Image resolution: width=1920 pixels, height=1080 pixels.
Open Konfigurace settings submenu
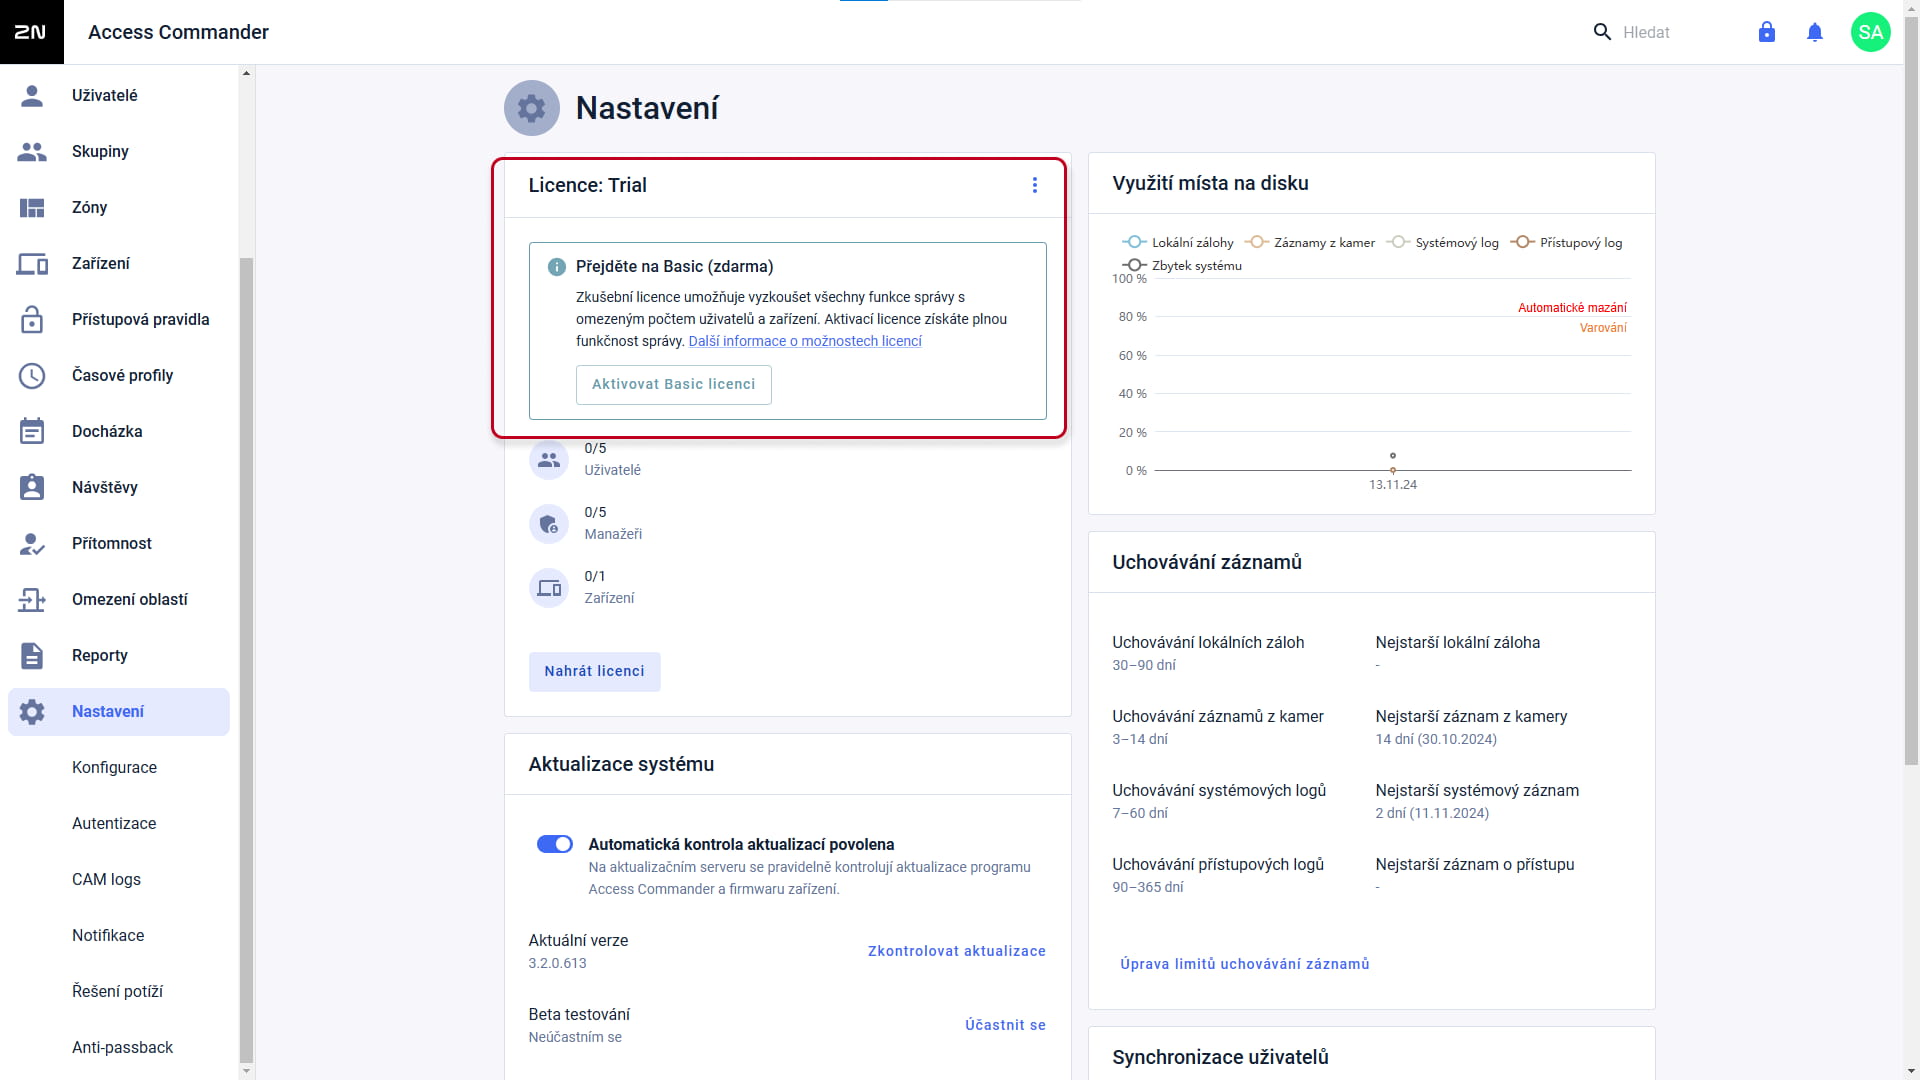tap(114, 767)
